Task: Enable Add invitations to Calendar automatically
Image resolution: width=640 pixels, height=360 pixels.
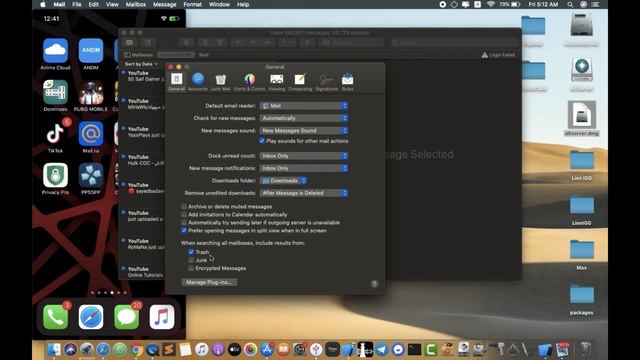Action: pyautogui.click(x=184, y=215)
